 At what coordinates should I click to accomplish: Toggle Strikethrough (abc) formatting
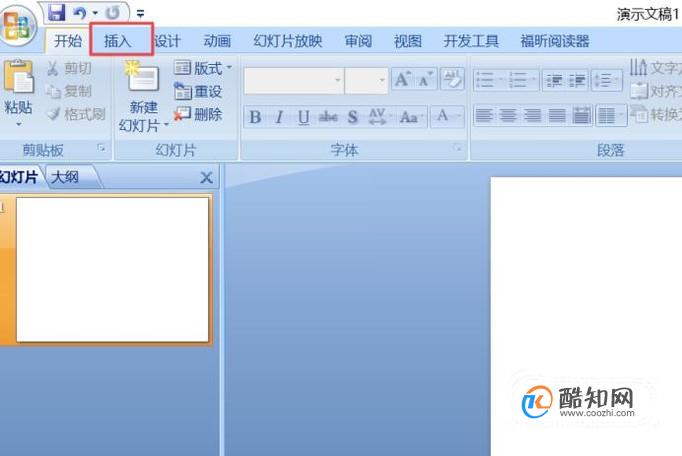pos(328,117)
